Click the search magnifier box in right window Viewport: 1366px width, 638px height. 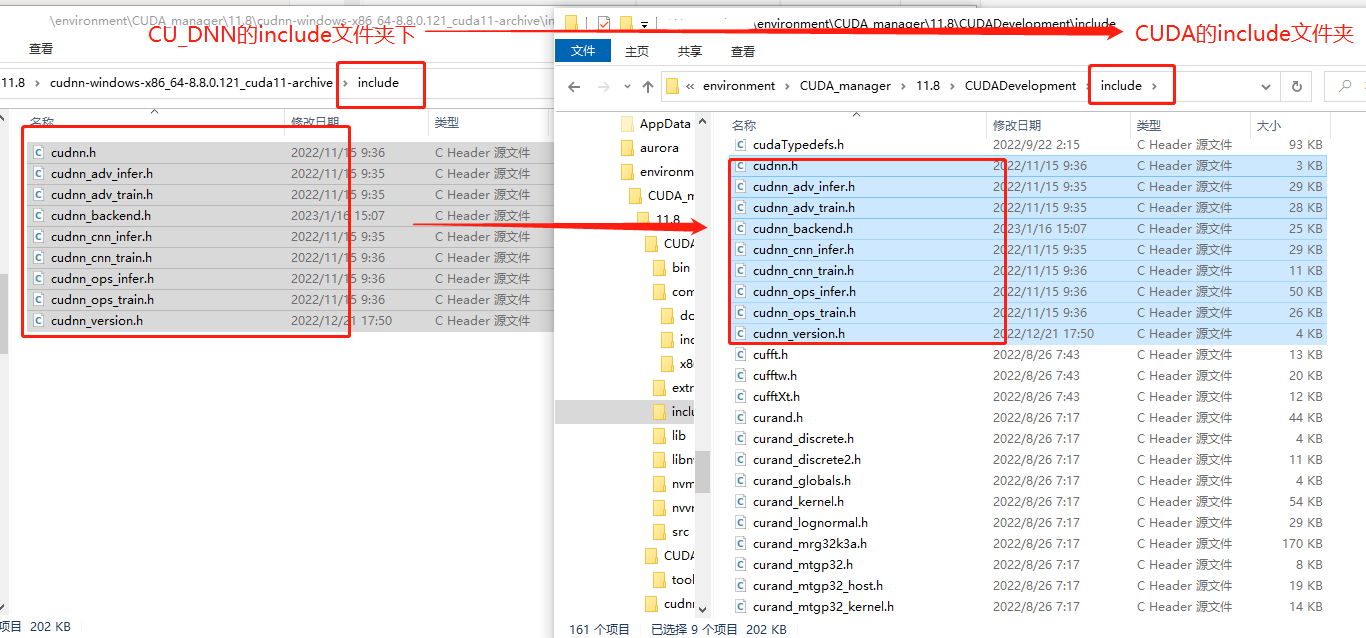coord(1344,86)
